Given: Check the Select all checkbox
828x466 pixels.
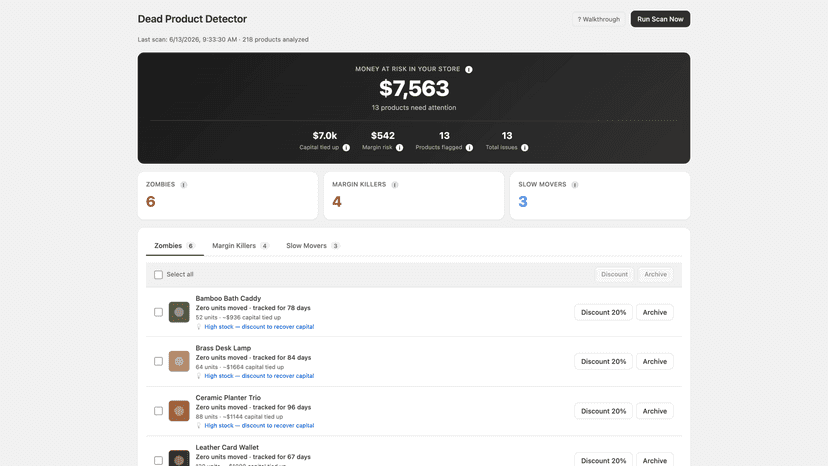Looking at the screenshot, I should [158, 275].
